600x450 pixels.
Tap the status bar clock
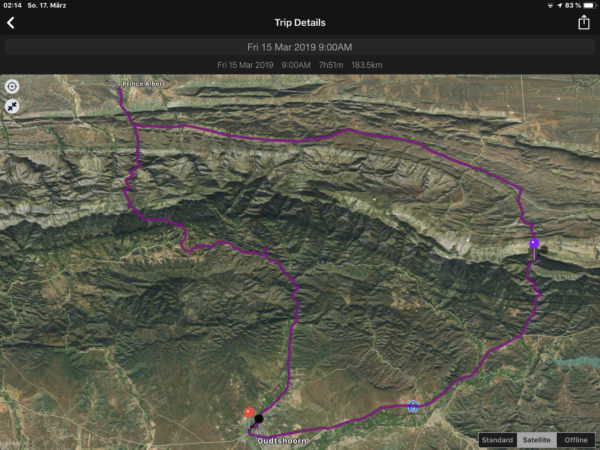(12, 5)
